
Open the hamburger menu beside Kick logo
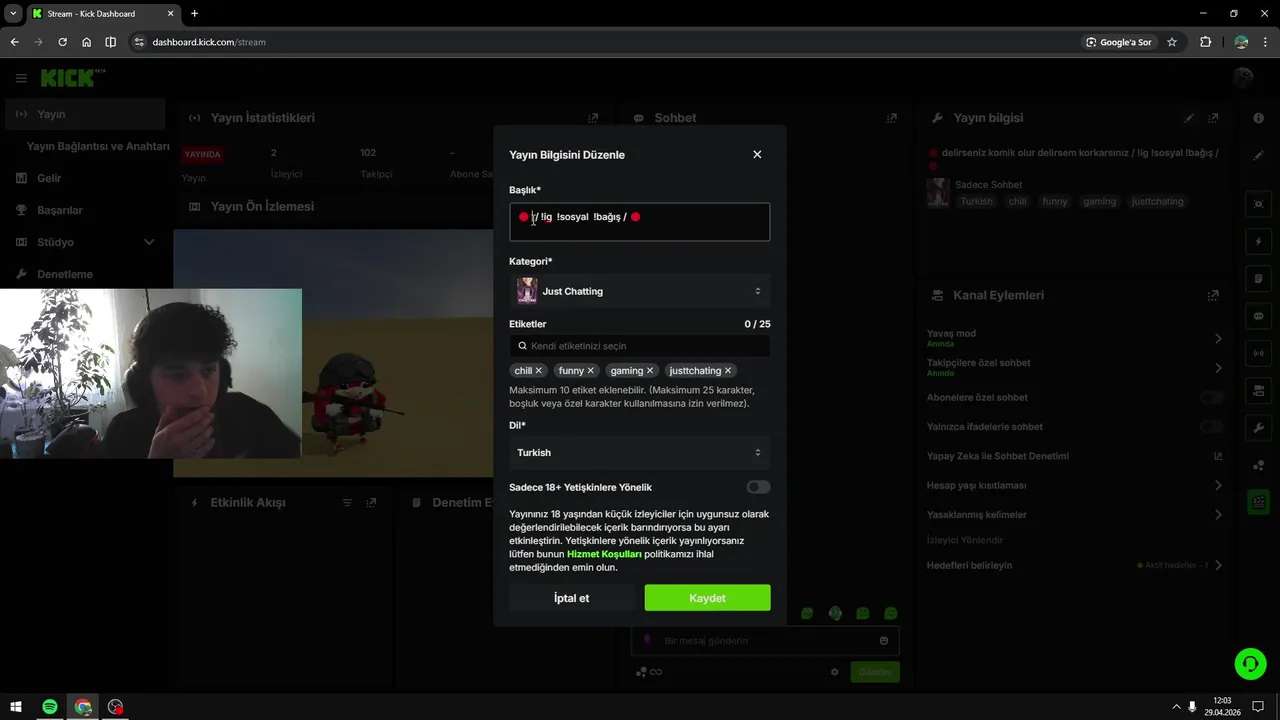click(x=21, y=78)
